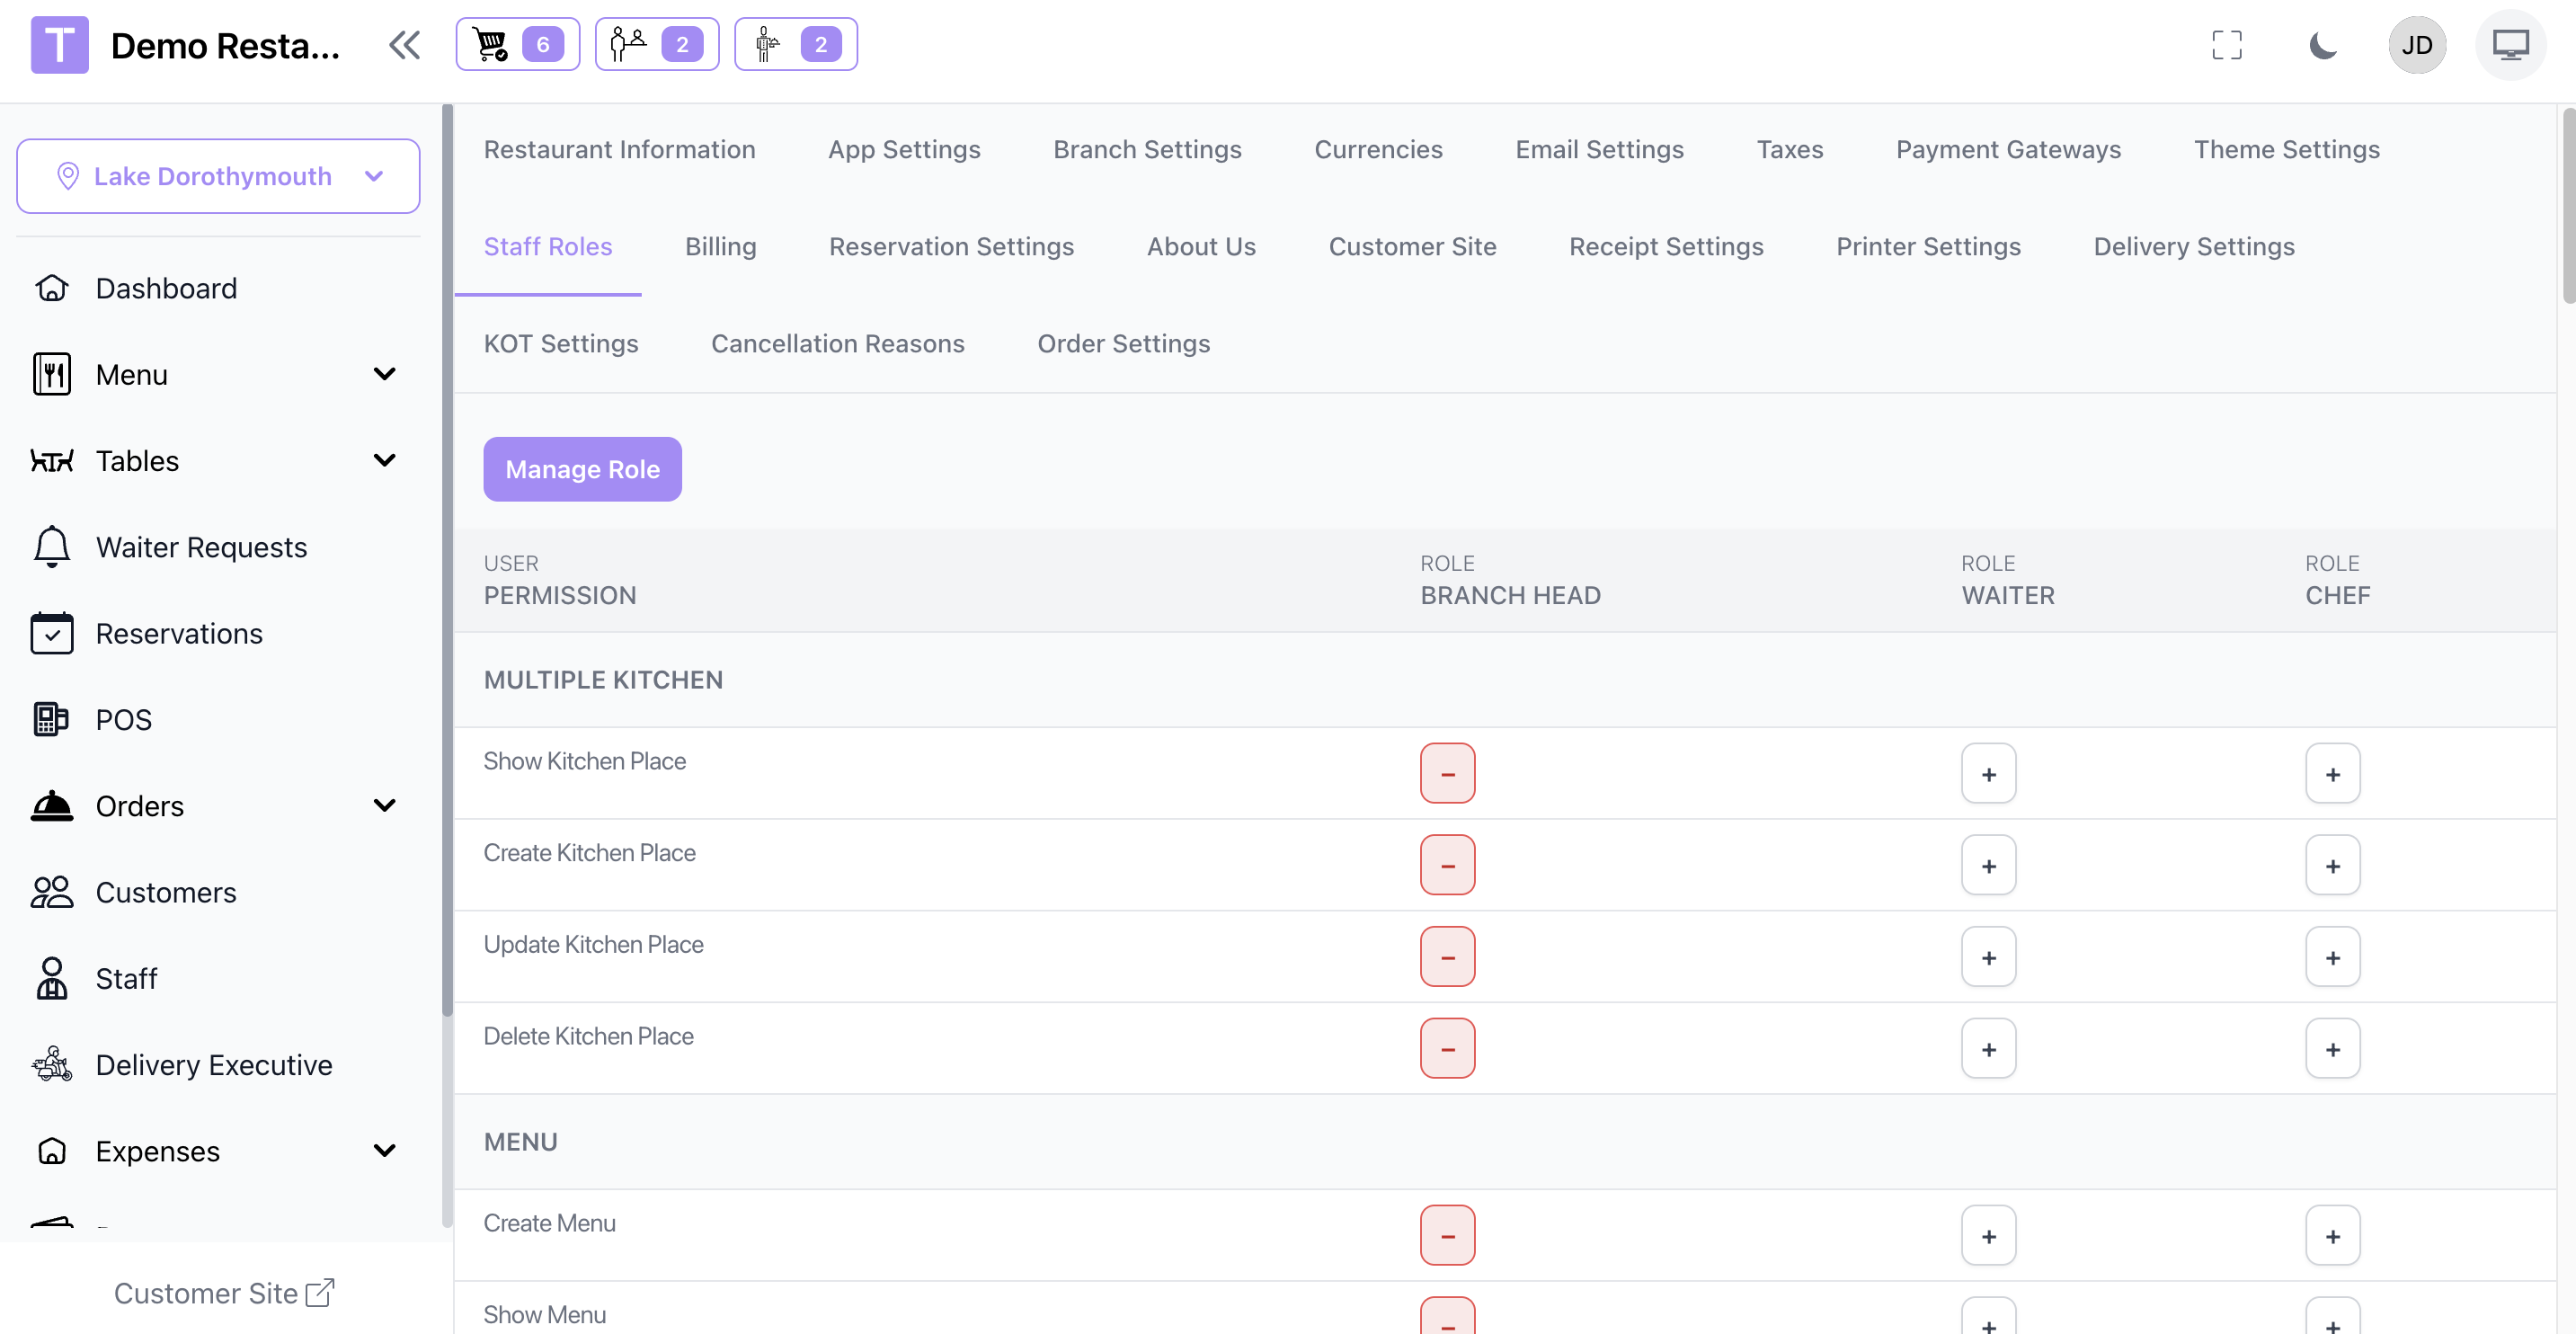Open Customer Site link at sidebar bottom
Viewport: 2576px width, 1334px height.
click(x=224, y=1292)
